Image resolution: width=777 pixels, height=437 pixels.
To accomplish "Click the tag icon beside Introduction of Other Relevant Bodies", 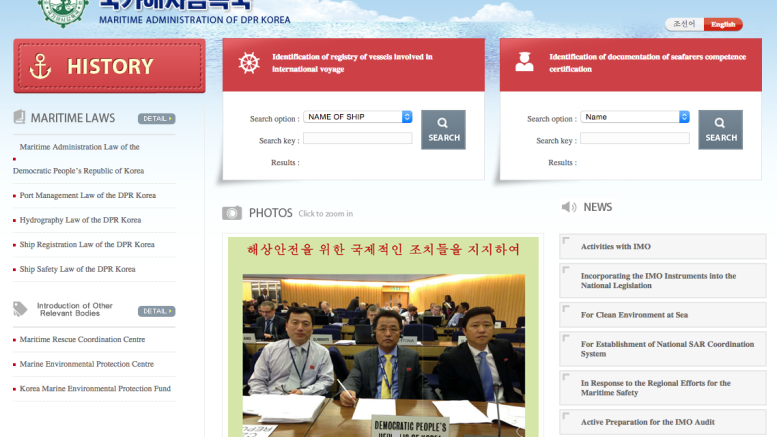I will 19,310.
